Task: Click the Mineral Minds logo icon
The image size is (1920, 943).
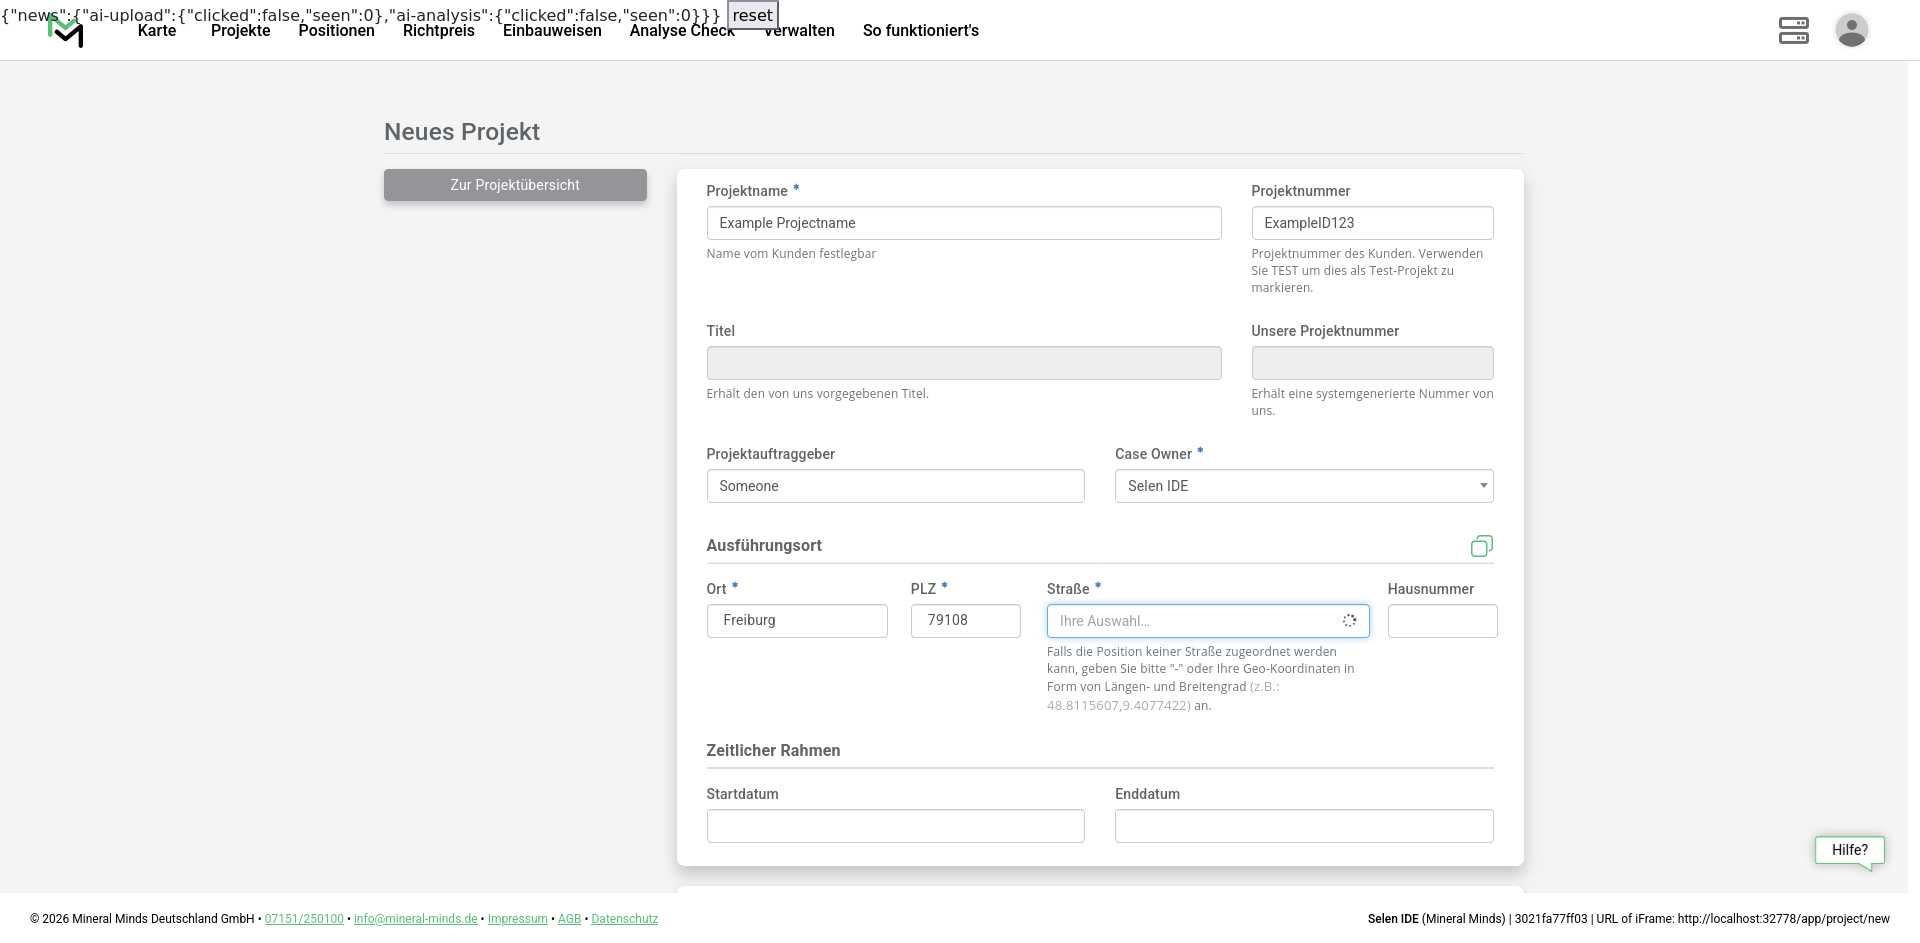Action: click(66, 32)
